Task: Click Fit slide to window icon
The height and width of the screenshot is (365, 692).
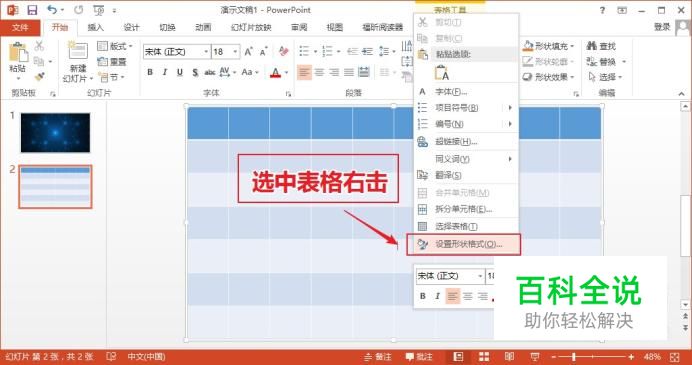Action: coord(675,357)
